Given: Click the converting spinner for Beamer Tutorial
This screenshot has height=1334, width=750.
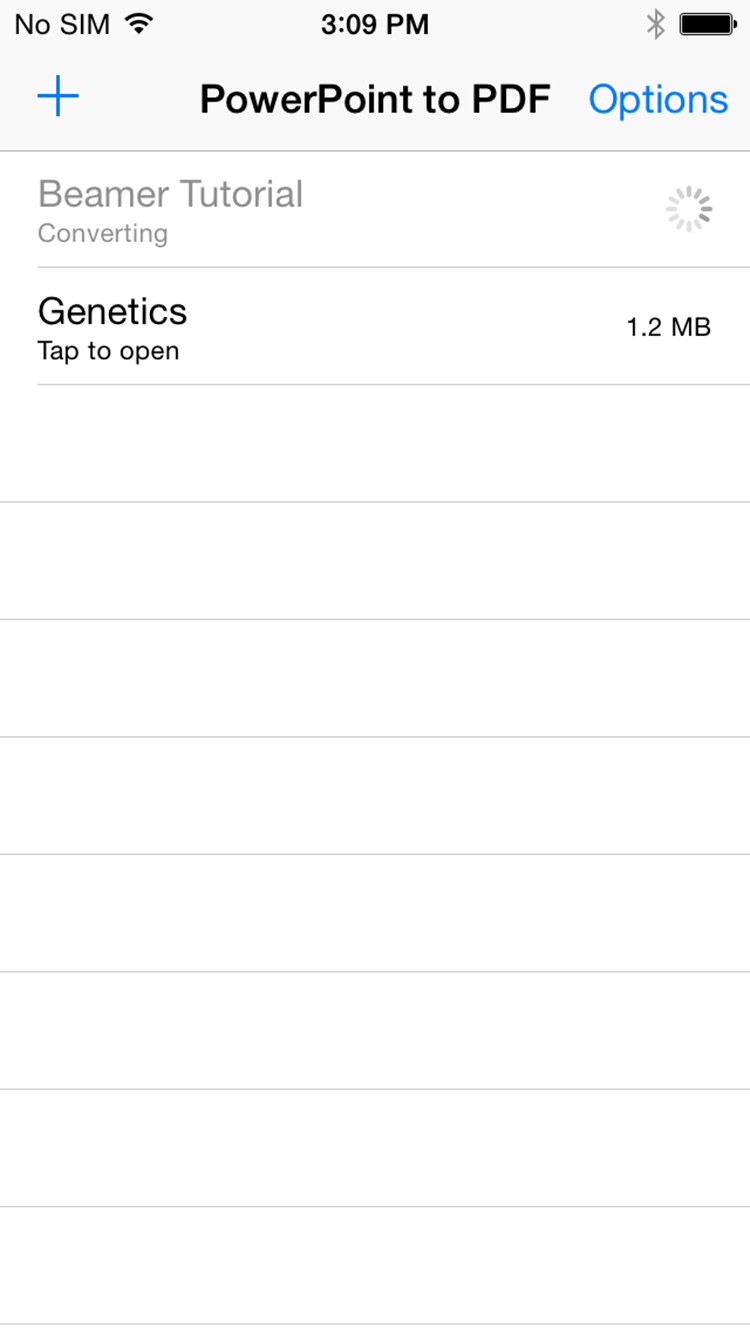Looking at the screenshot, I should (x=689, y=210).
